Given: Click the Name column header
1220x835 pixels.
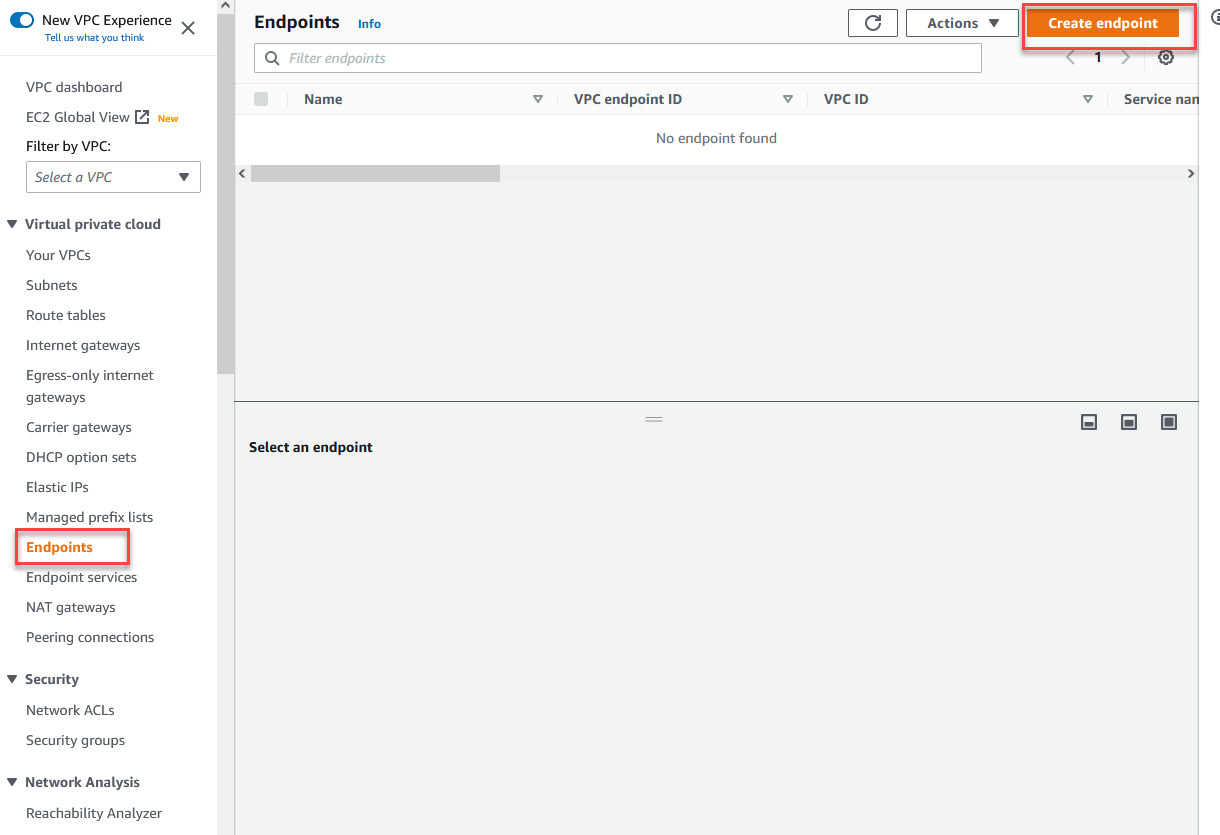Looking at the screenshot, I should (x=323, y=99).
